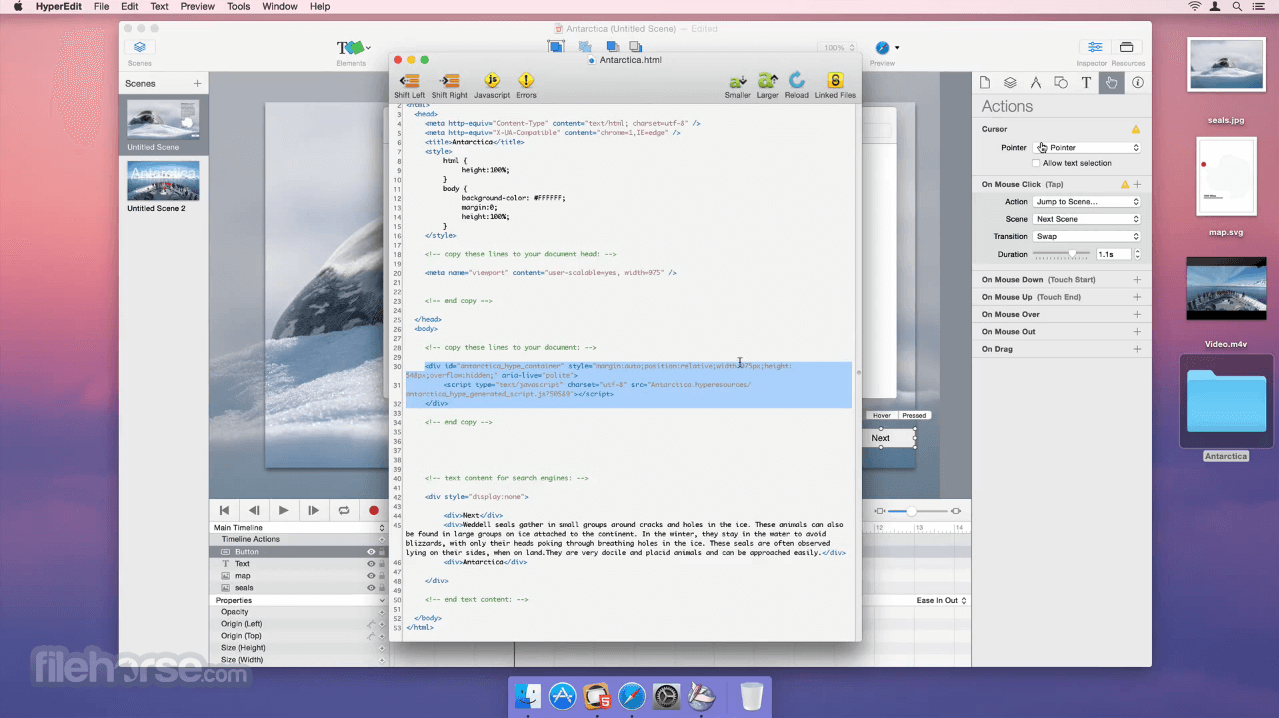Open the Preview browser dropdown arrow

point(897,47)
